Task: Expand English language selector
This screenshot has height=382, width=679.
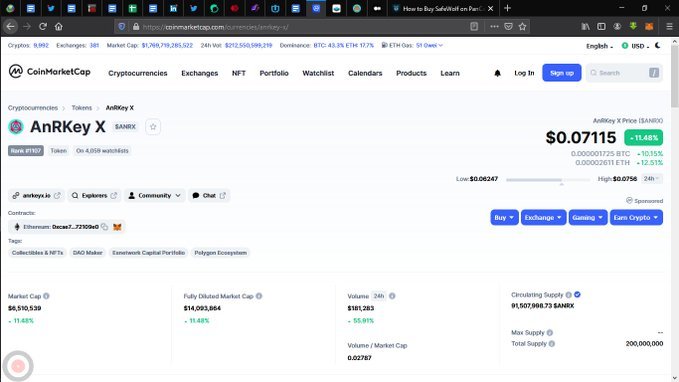Action: tap(599, 46)
